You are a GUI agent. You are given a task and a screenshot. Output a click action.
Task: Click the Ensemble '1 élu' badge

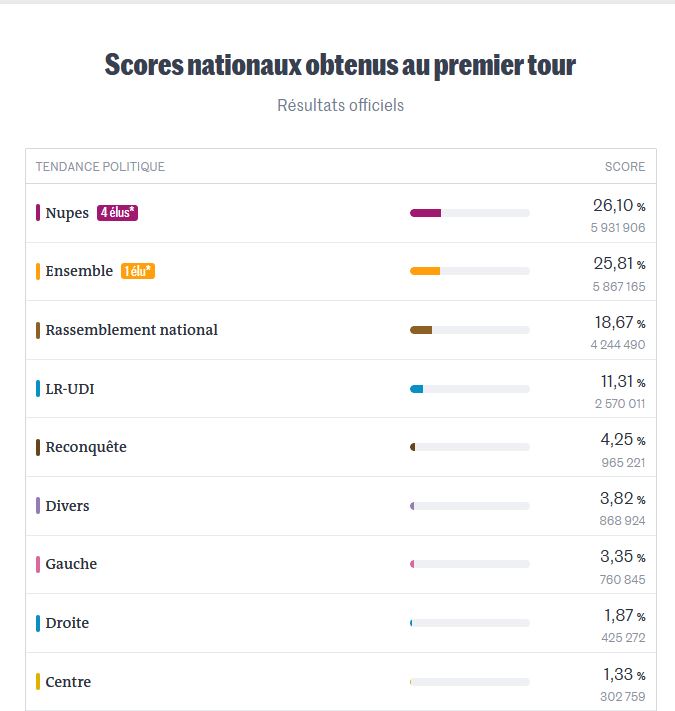[x=138, y=271]
